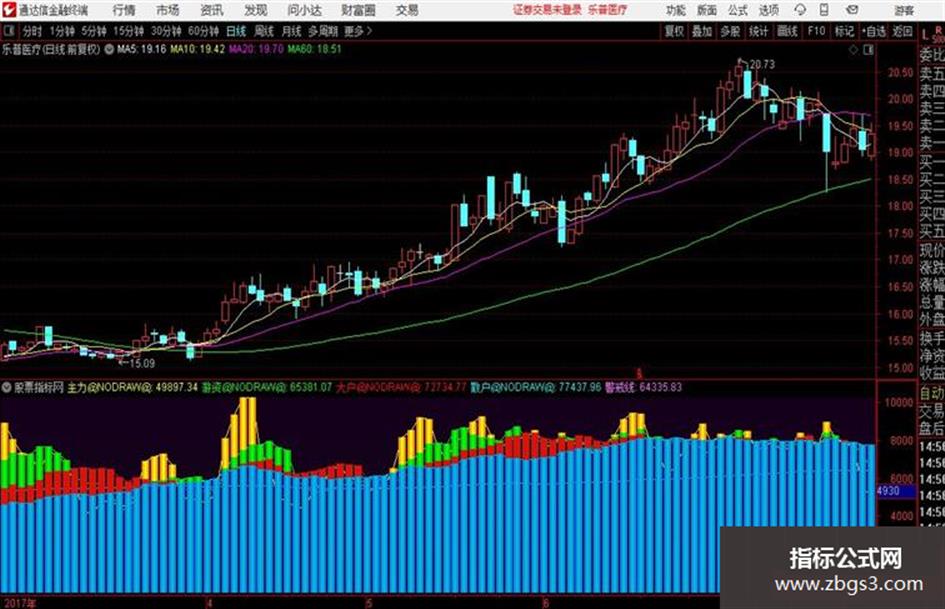Open F10 company information
The width and height of the screenshot is (945, 609).
point(816,31)
